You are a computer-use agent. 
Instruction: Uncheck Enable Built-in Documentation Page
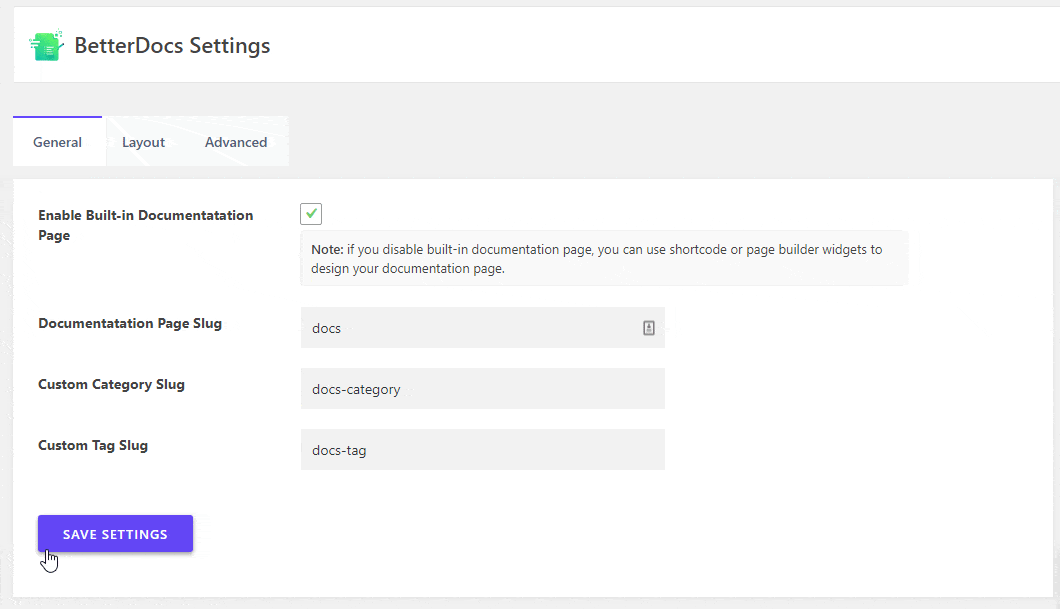tap(311, 213)
